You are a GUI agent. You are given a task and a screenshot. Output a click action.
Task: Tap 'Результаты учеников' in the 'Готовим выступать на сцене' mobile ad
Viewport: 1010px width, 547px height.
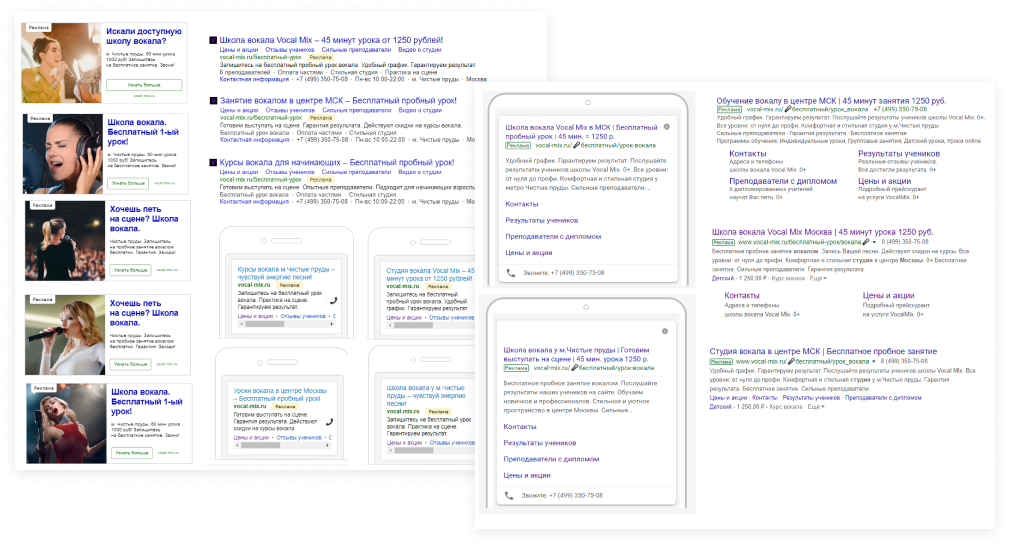click(540, 443)
